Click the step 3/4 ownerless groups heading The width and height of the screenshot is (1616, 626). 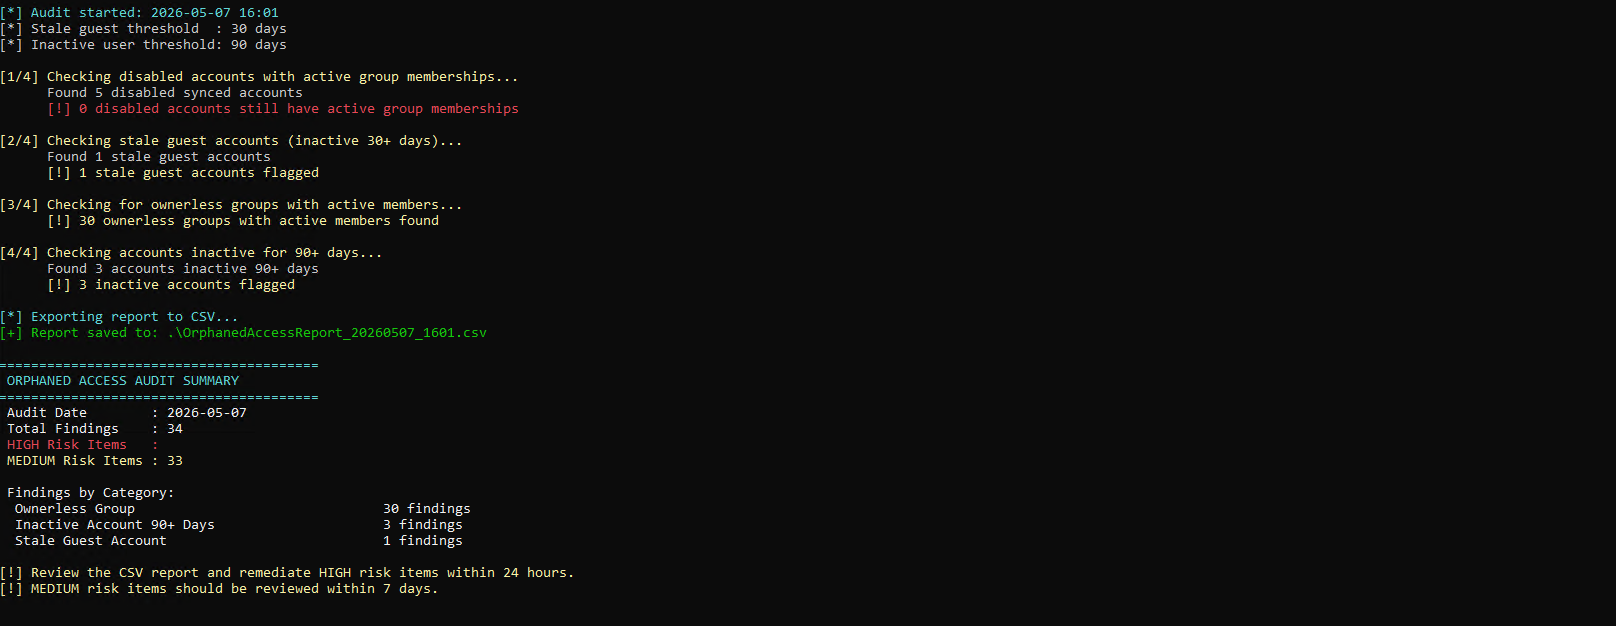231,205
